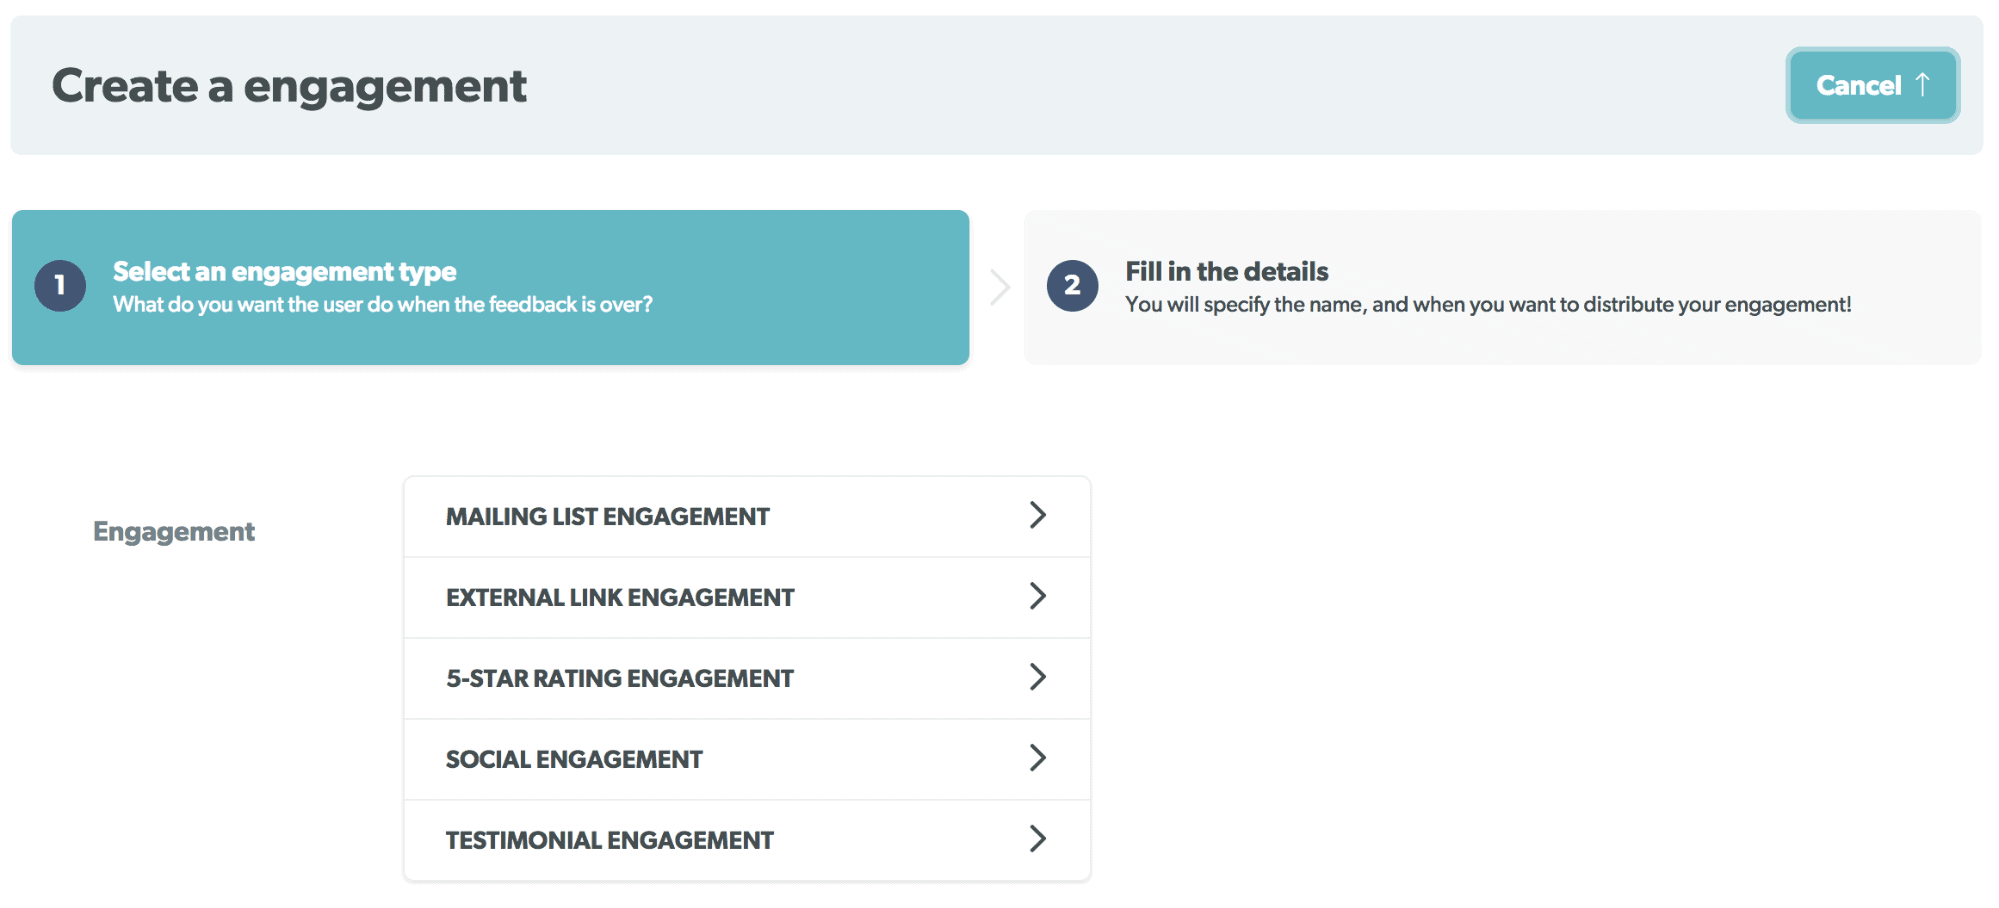
Task: Click the step 2 number badge
Action: pos(1072,286)
